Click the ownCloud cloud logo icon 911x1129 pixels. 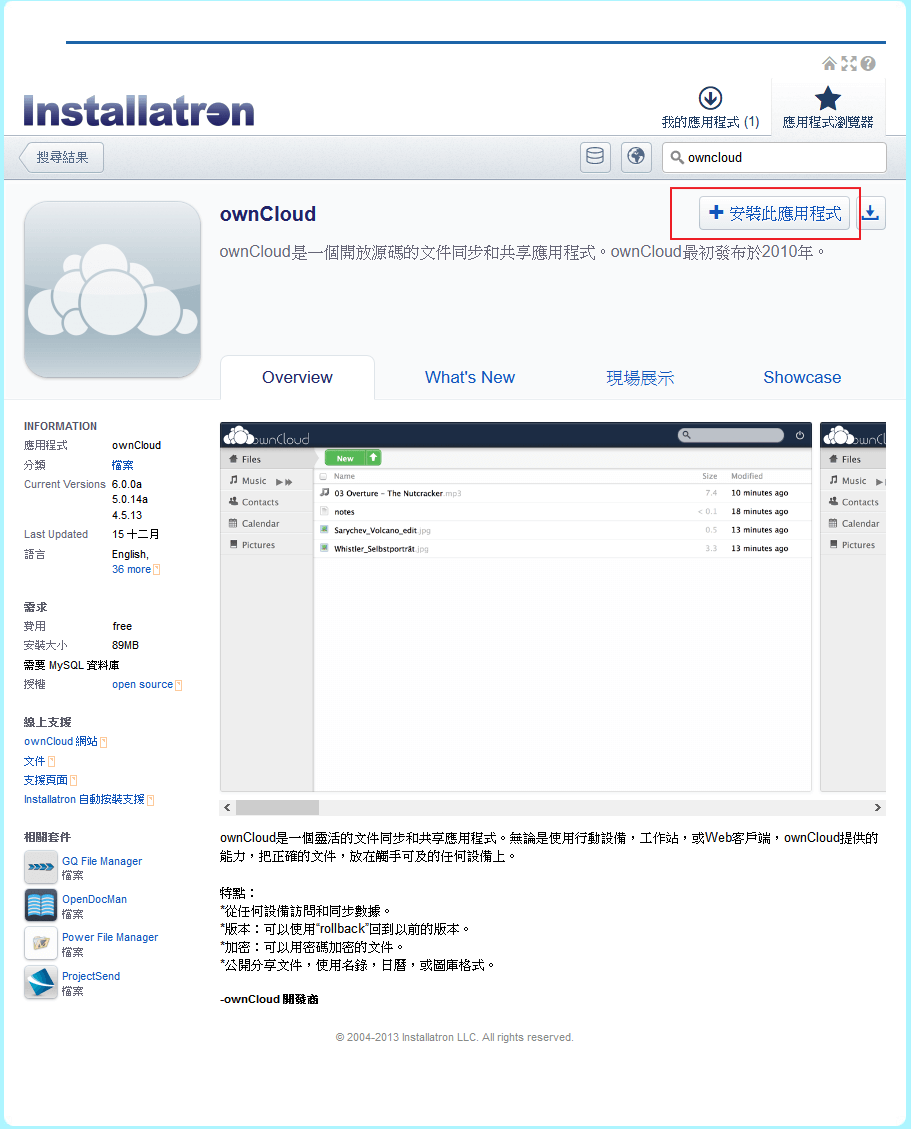[112, 289]
